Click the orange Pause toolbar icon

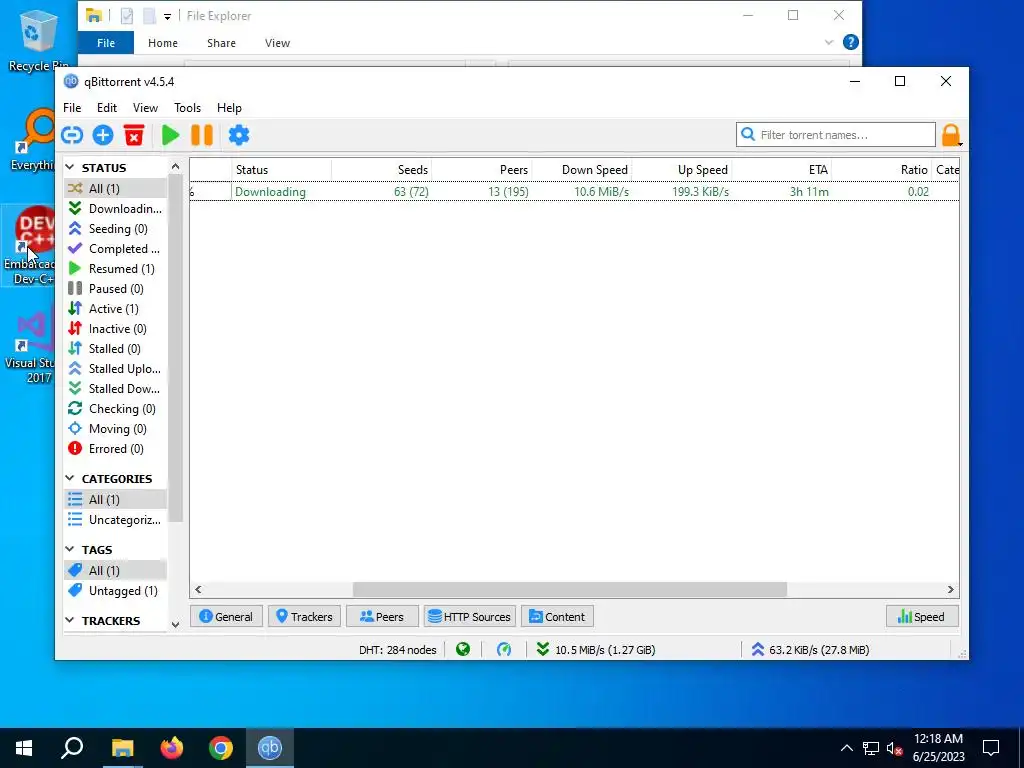[202, 135]
